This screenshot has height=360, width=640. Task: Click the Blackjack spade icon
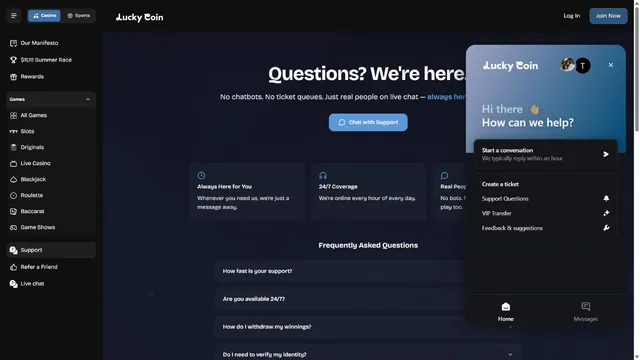click(x=13, y=180)
